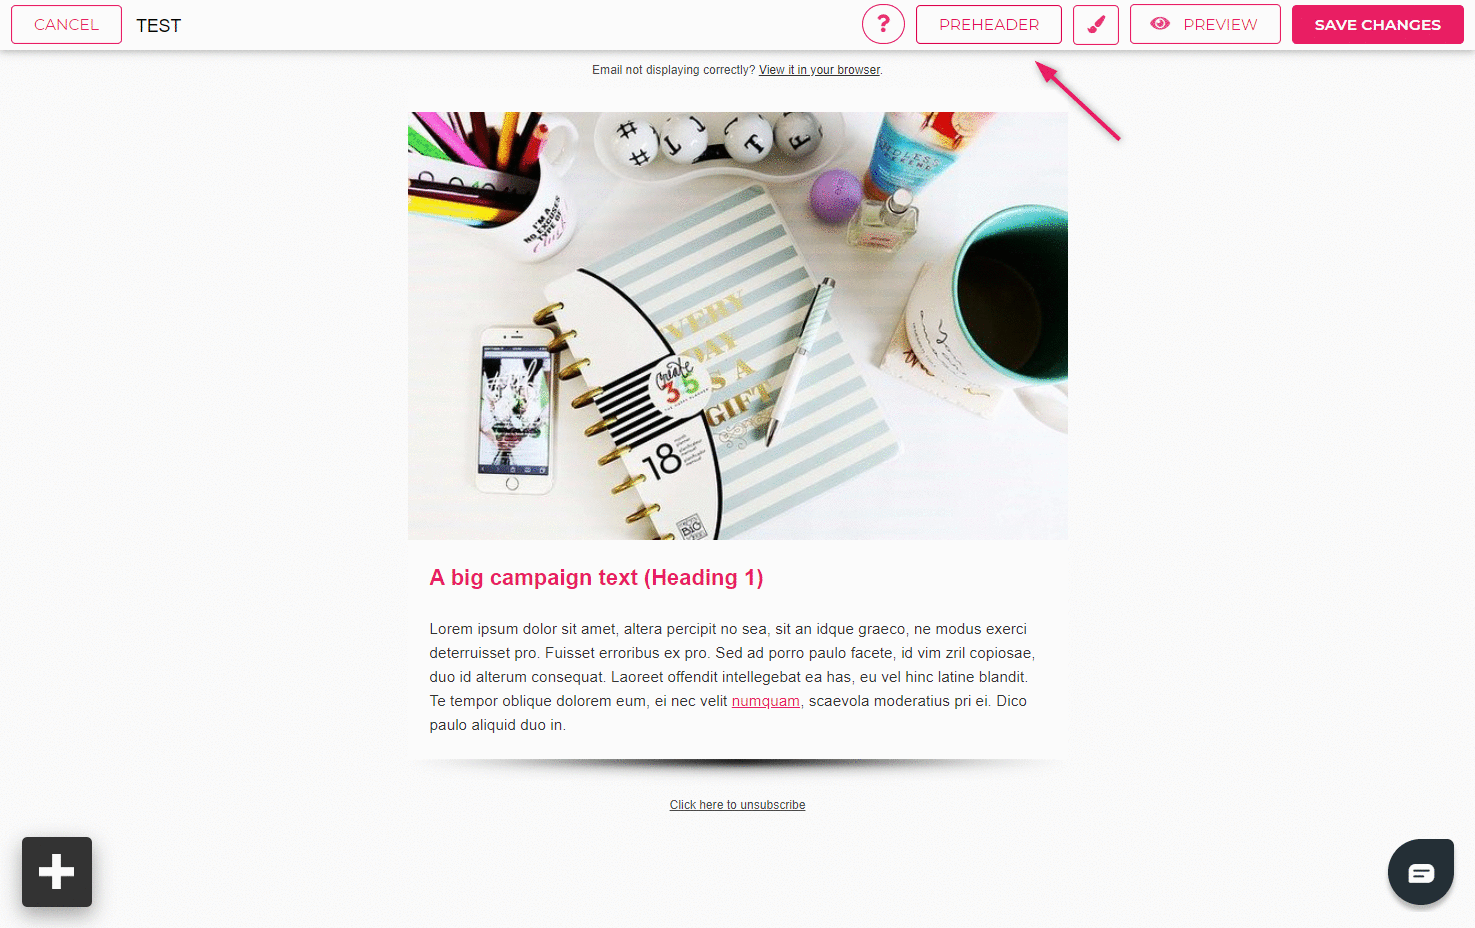Select the shadow divider below the text
The width and height of the screenshot is (1475, 928).
click(x=737, y=765)
